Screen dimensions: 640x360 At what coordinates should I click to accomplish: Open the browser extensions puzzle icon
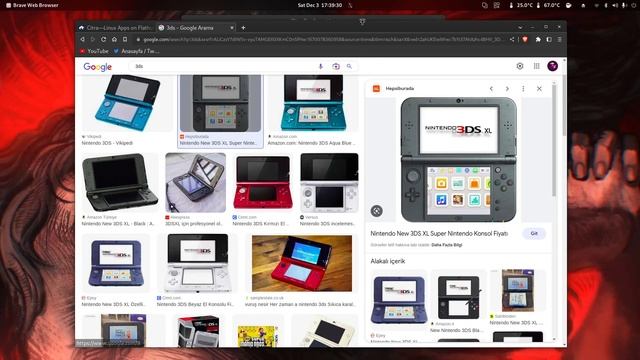538,40
